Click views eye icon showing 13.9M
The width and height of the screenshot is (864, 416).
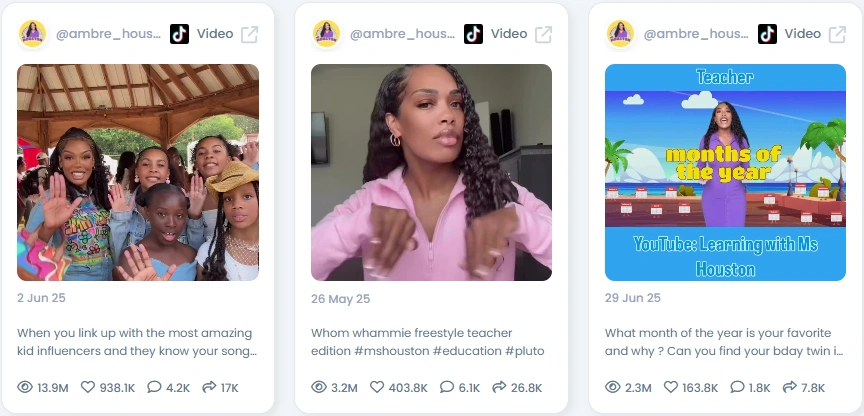25,387
